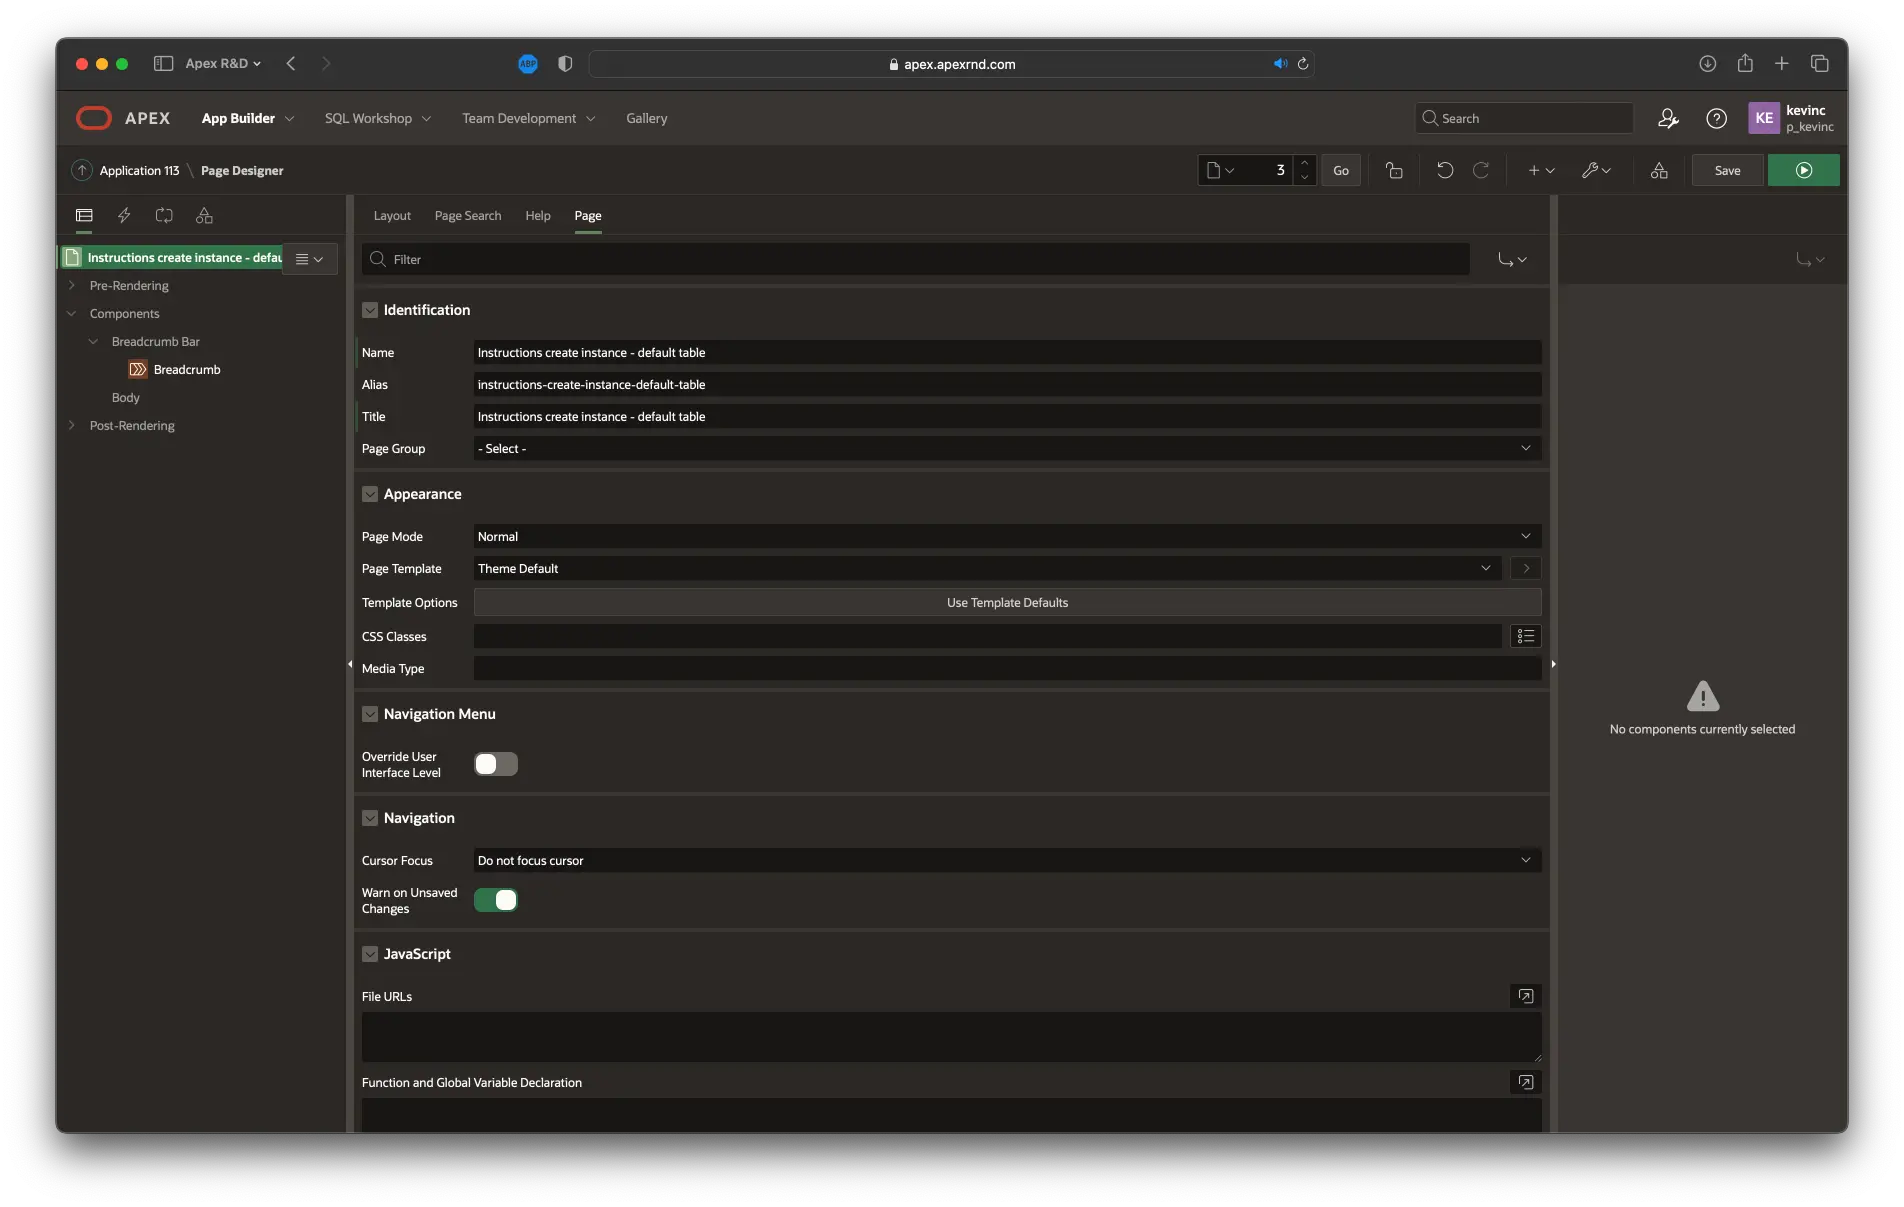Click the Undo icon in toolbar
This screenshot has width=1904, height=1207.
click(1445, 170)
